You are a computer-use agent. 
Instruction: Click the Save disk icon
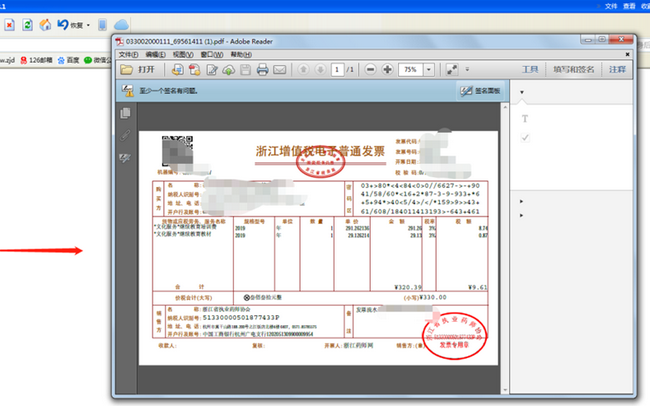[x=244, y=70]
